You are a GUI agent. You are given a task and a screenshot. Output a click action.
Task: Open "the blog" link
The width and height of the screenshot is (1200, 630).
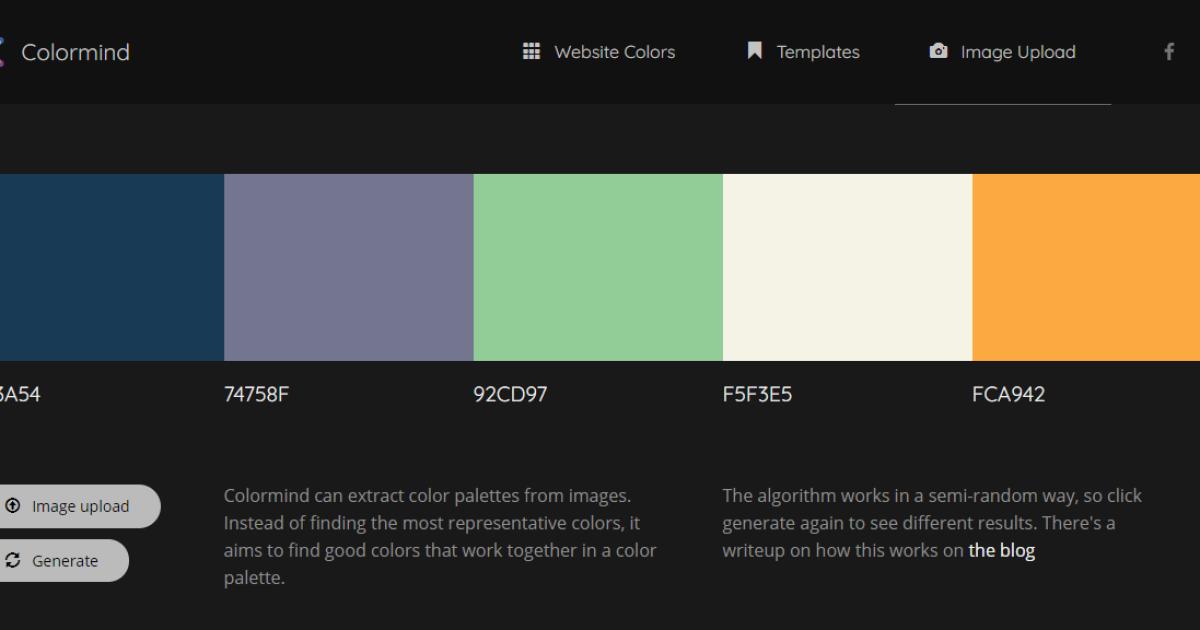(x=1001, y=550)
